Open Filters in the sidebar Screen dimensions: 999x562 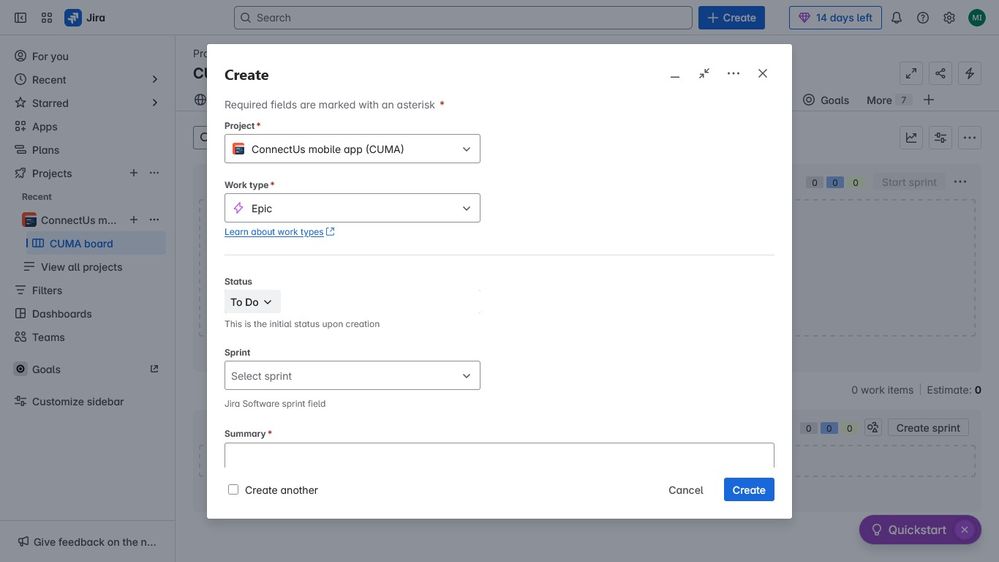[x=47, y=290]
